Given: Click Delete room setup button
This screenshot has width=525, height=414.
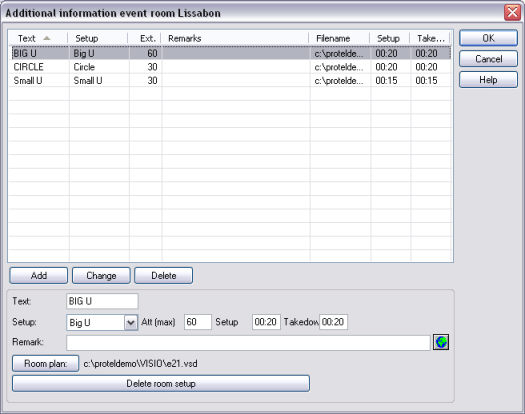Looking at the screenshot, I should [161, 384].
